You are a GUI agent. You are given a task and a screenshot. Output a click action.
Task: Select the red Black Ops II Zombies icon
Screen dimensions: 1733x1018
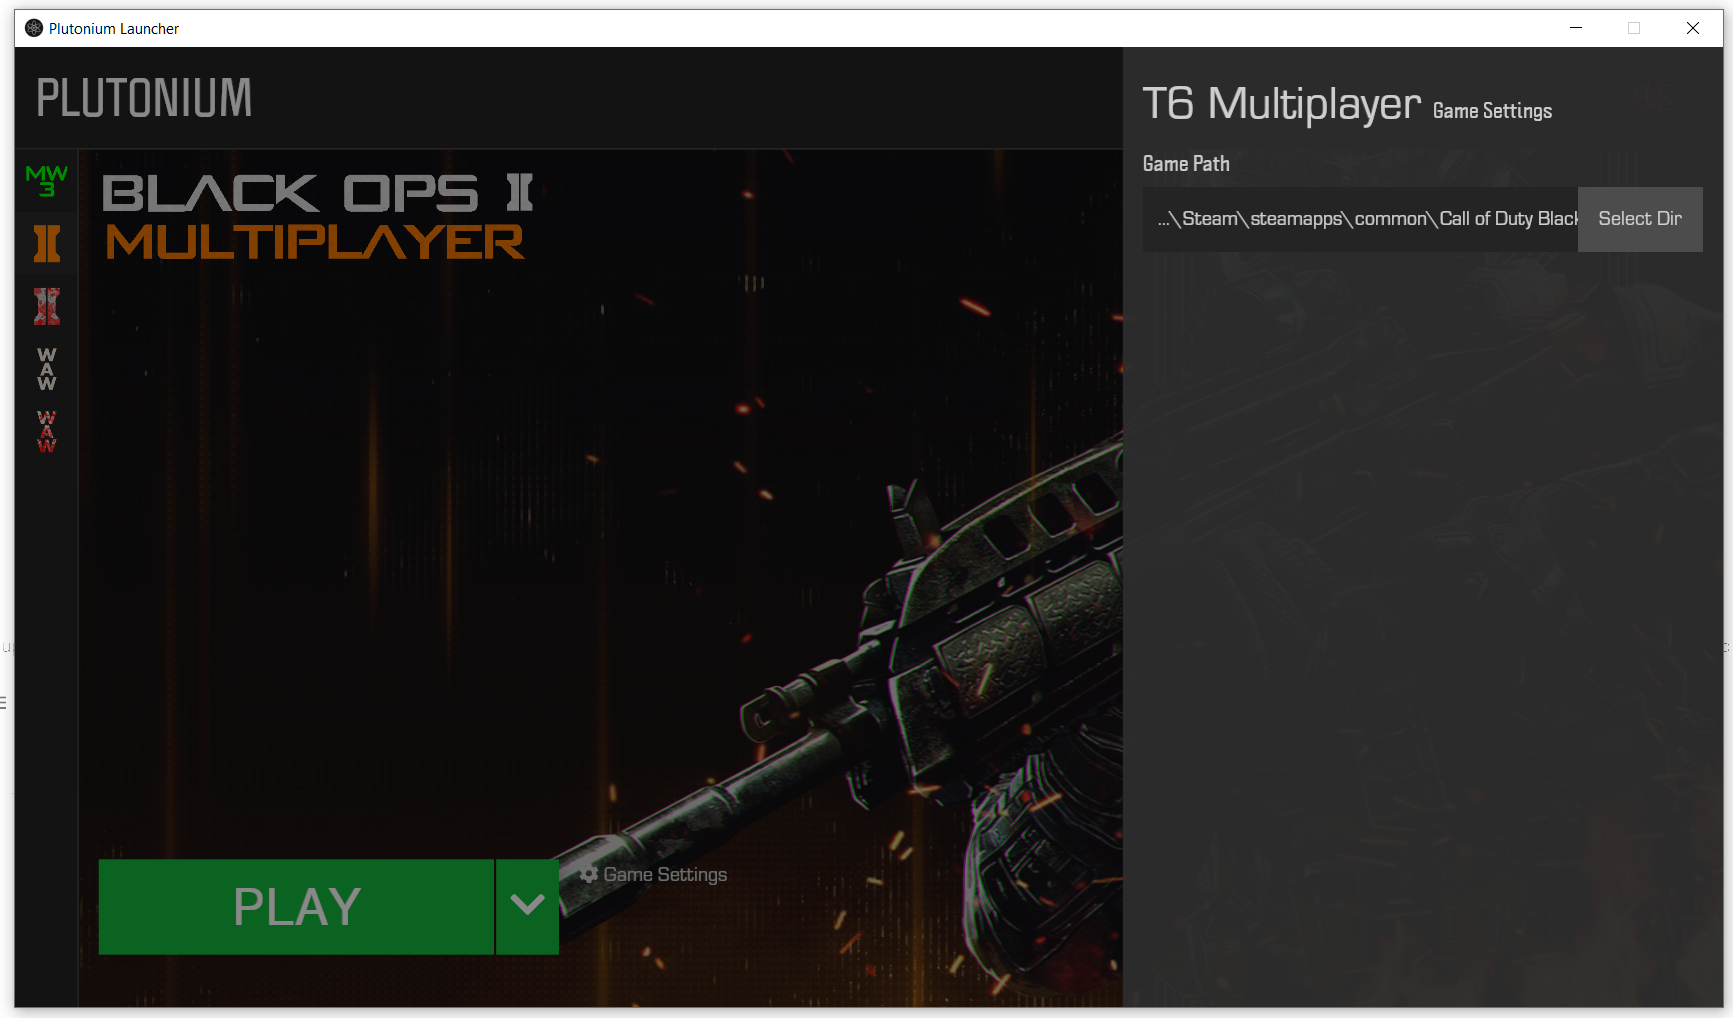pos(46,306)
